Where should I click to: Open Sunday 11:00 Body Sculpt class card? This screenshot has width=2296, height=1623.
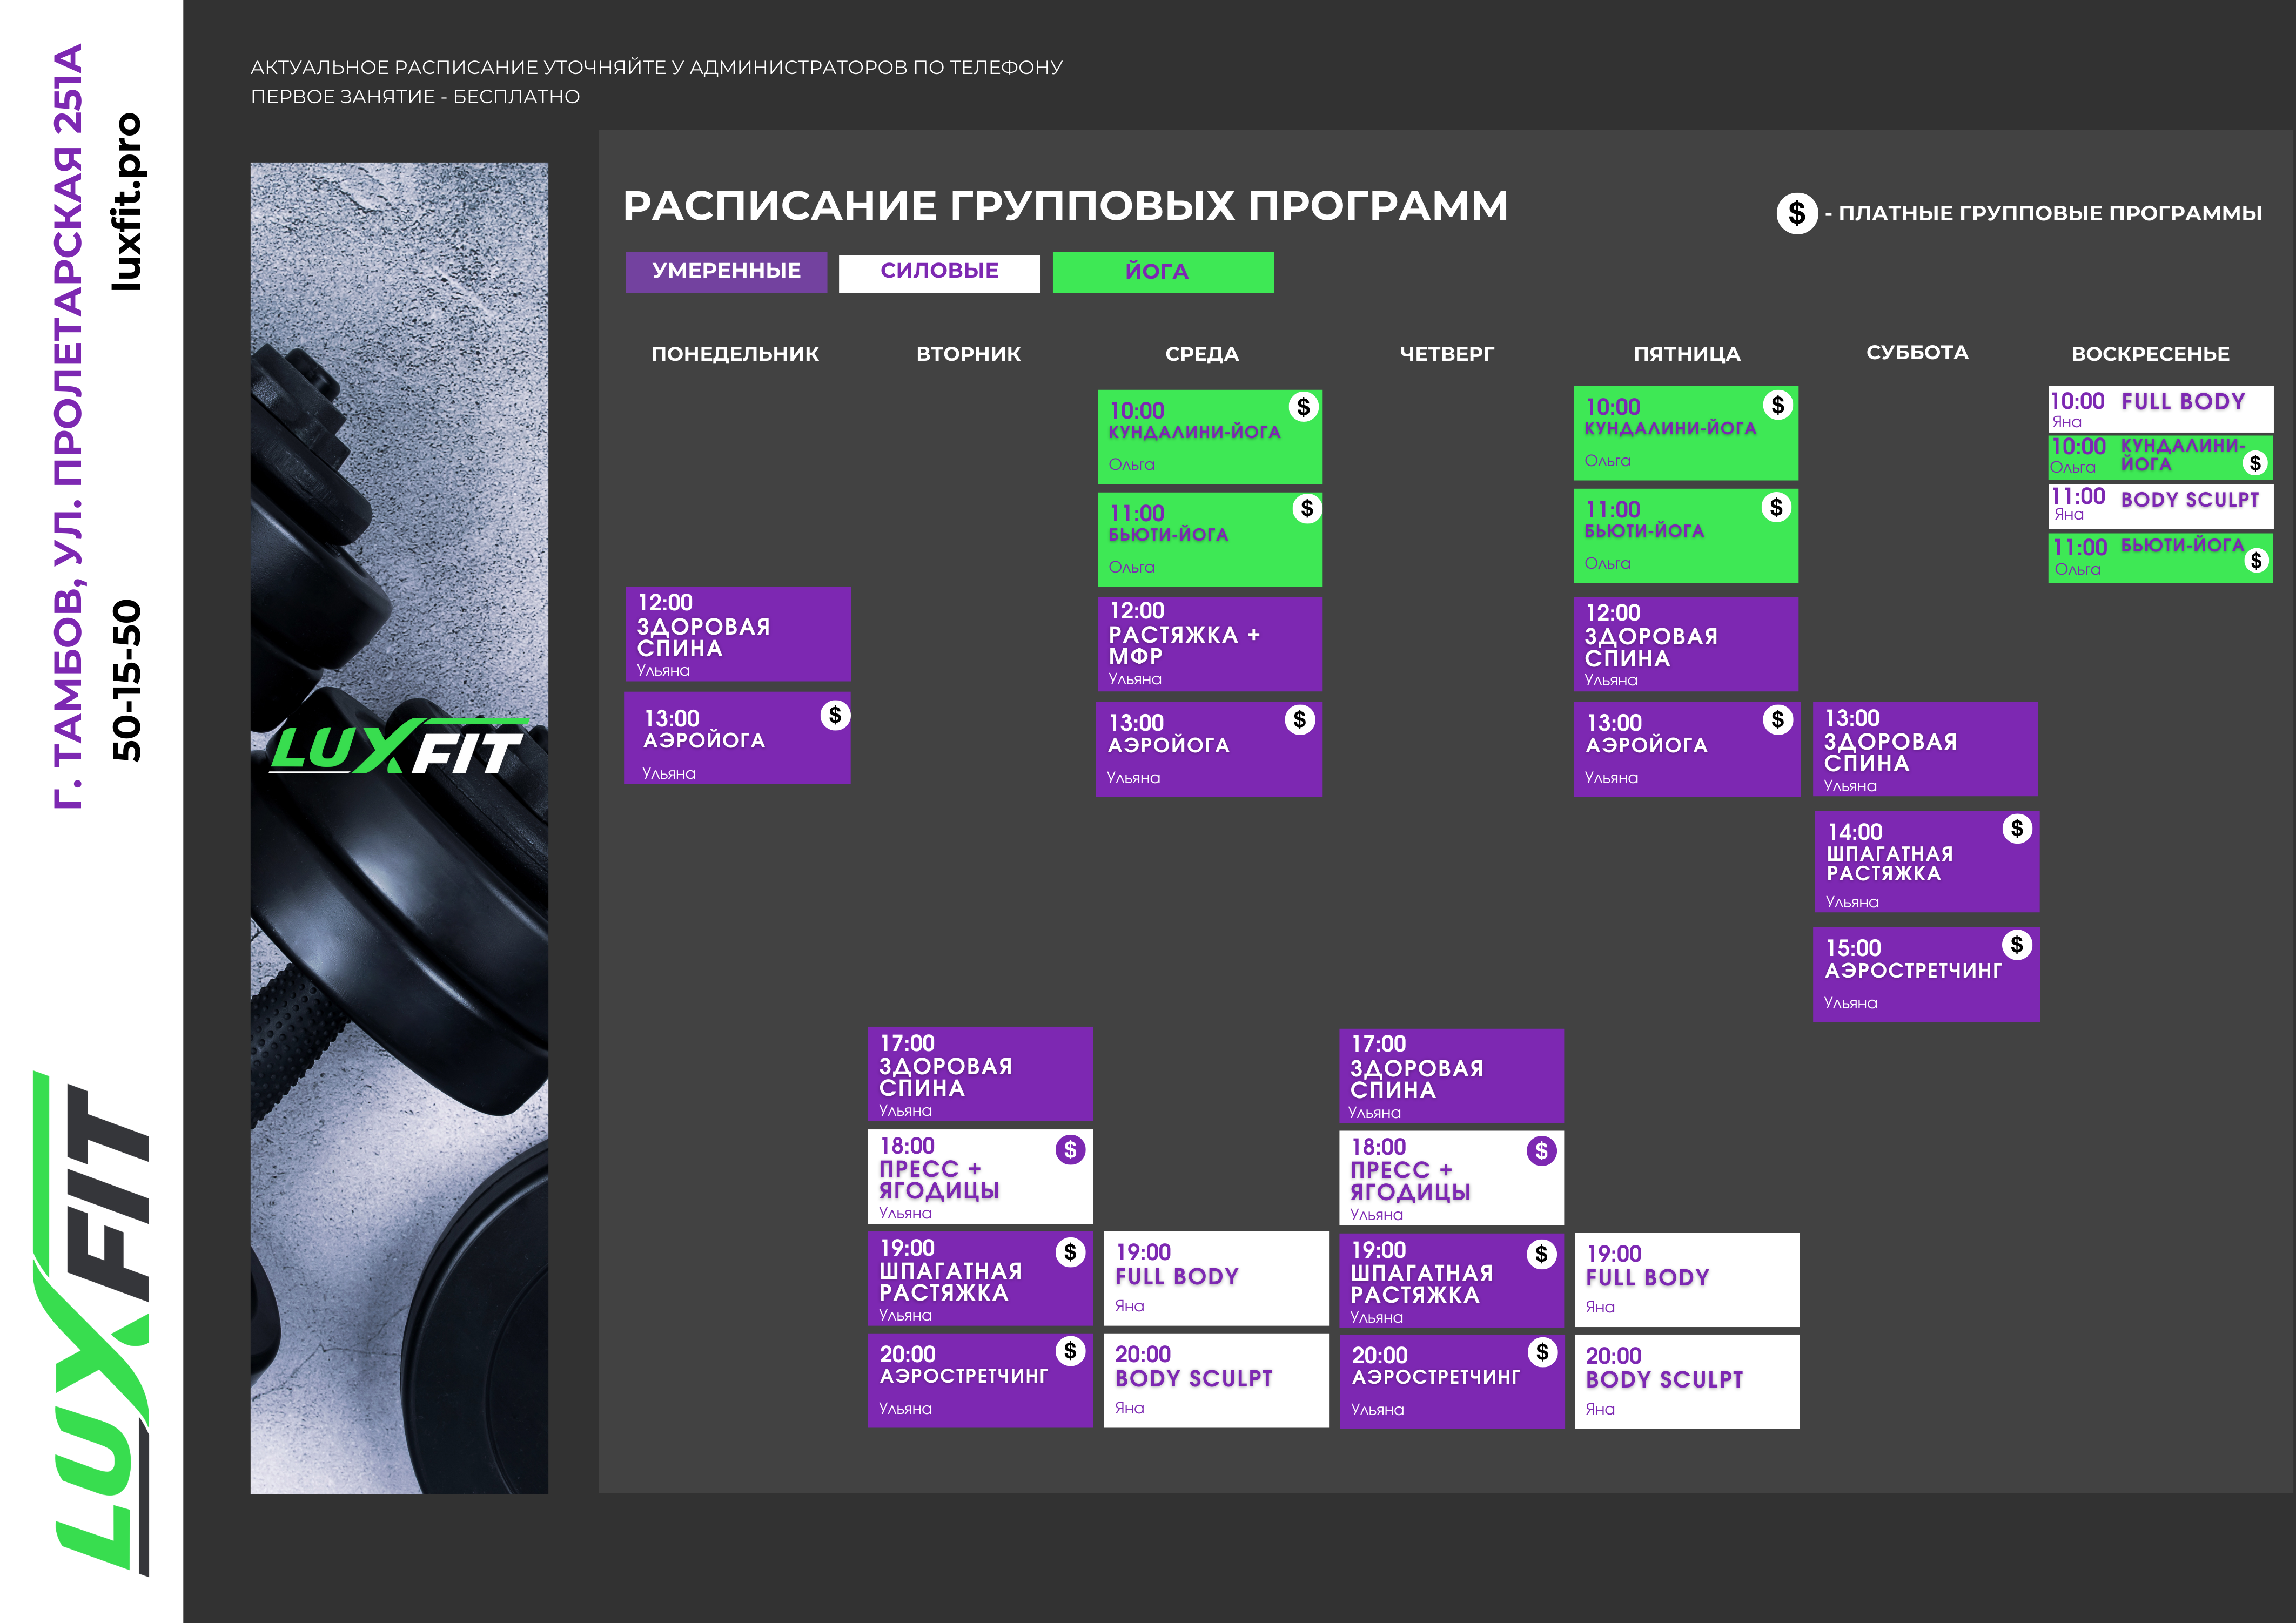click(2160, 506)
